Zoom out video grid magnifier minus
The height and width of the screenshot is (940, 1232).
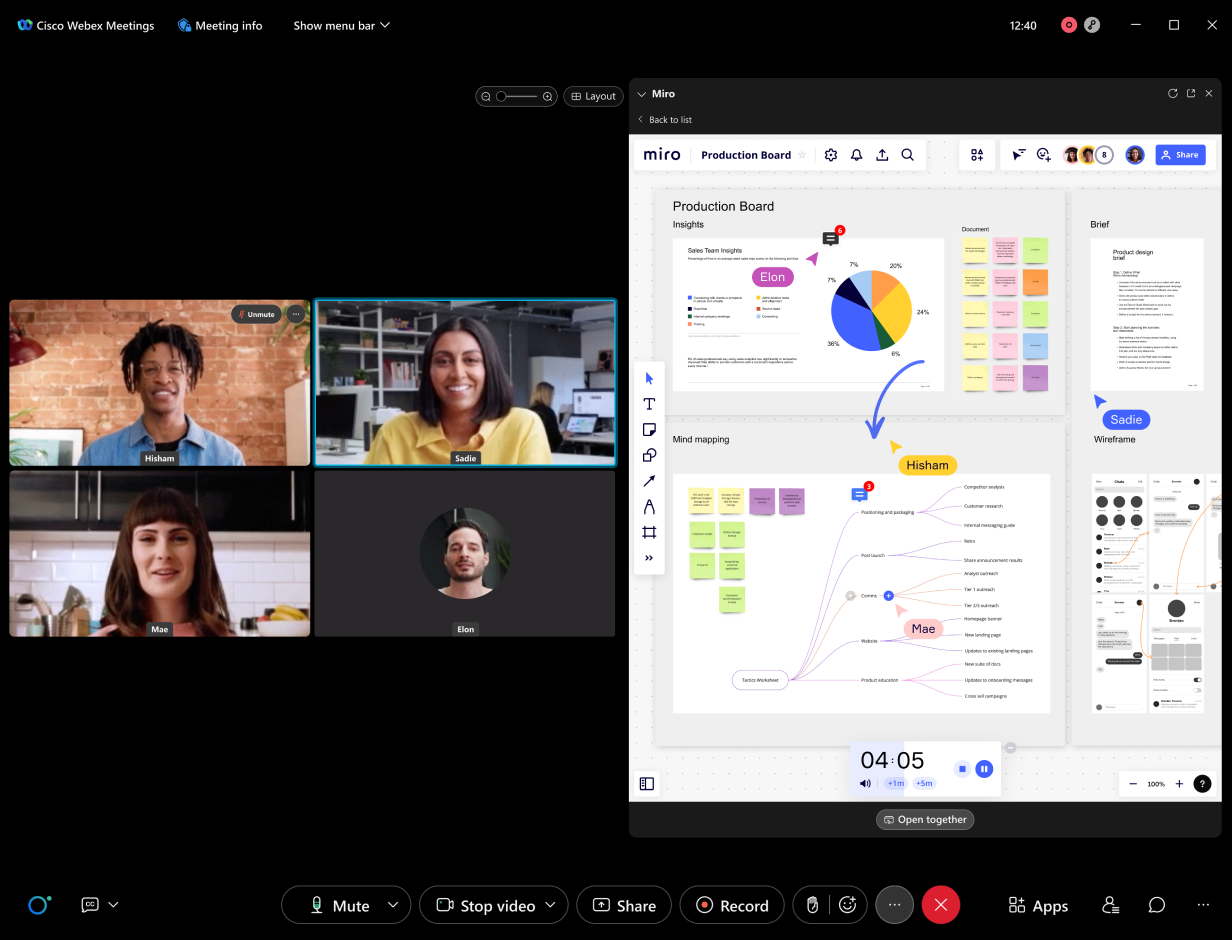[486, 96]
